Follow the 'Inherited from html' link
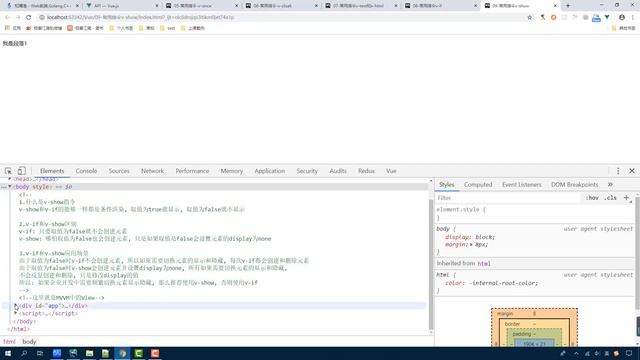640x360 pixels. tap(484, 264)
